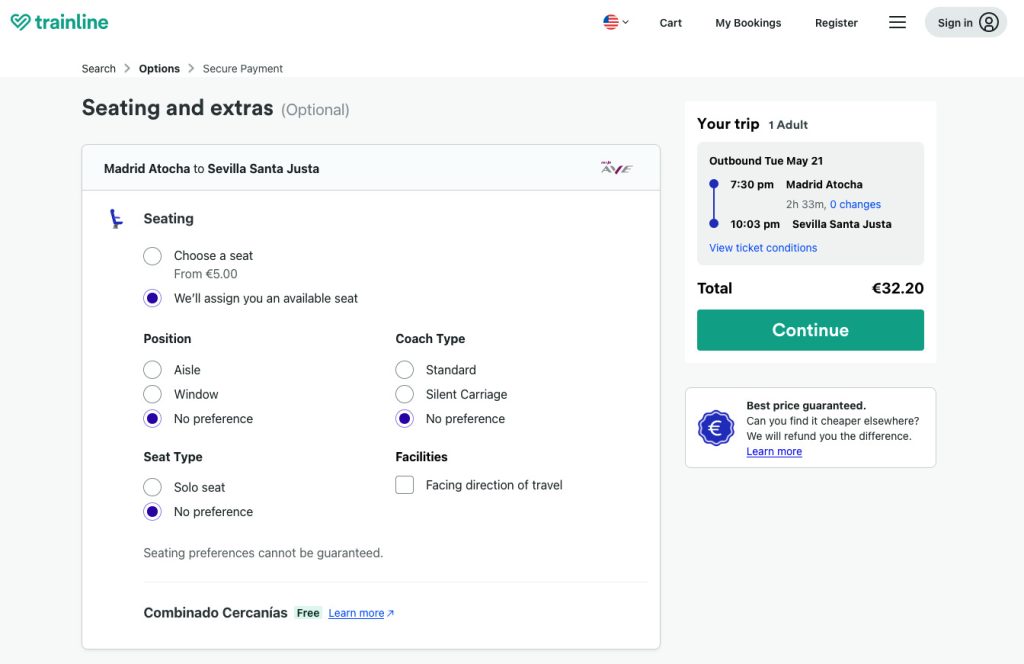Image resolution: width=1024 pixels, height=664 pixels.
Task: Select No preference under Coach Type
Action: click(404, 419)
